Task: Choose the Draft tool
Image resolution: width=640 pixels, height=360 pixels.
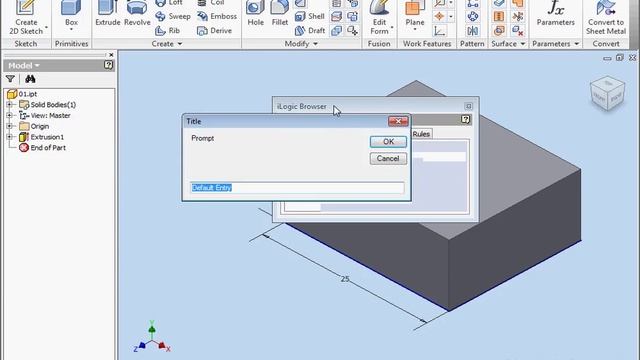Action: (x=310, y=31)
